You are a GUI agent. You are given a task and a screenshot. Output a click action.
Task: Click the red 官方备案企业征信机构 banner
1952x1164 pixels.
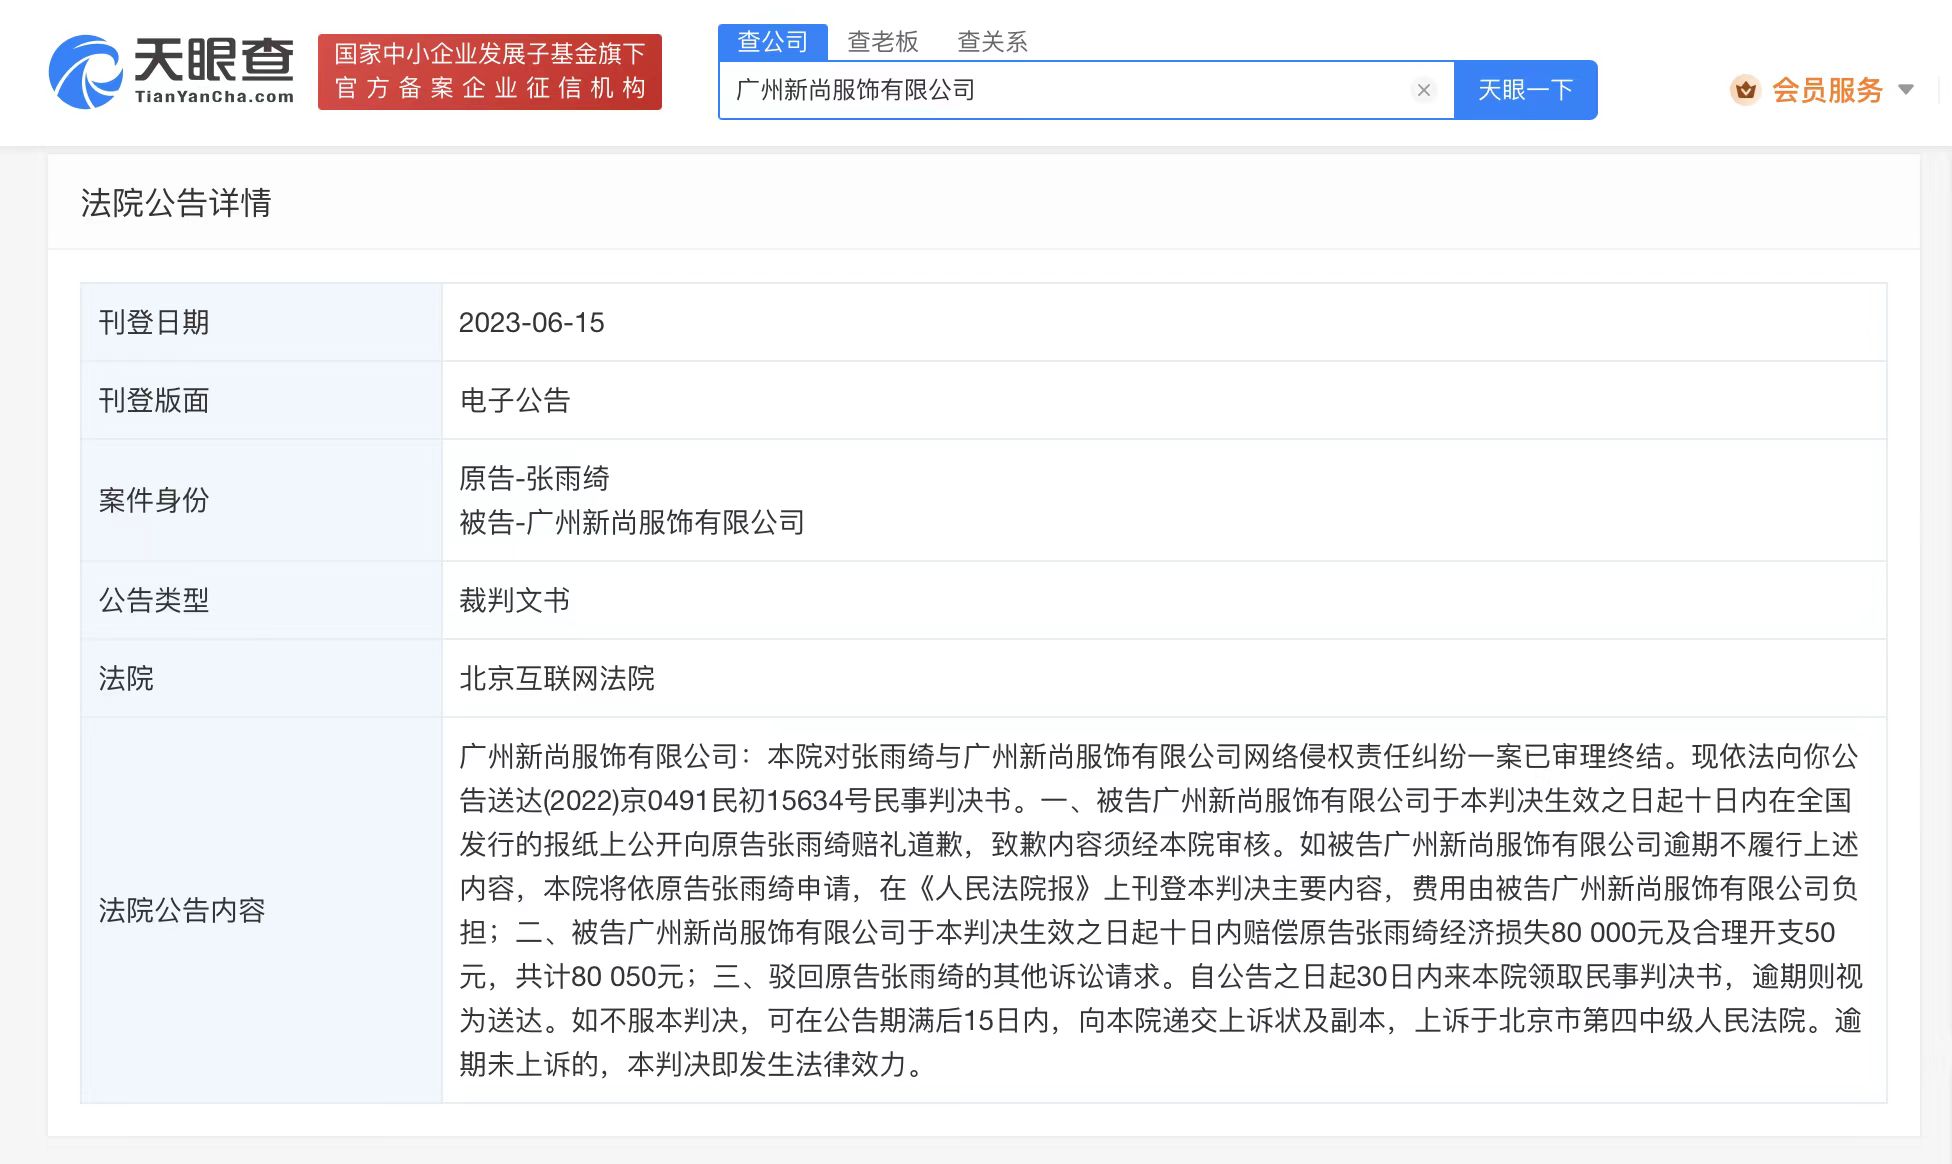pyautogui.click(x=489, y=72)
